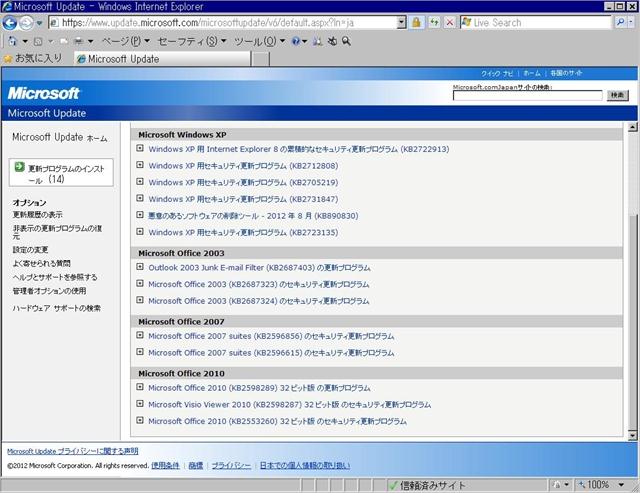The image size is (640, 493).
Task: Open the セーフティ(S) menu
Action: tap(192, 41)
